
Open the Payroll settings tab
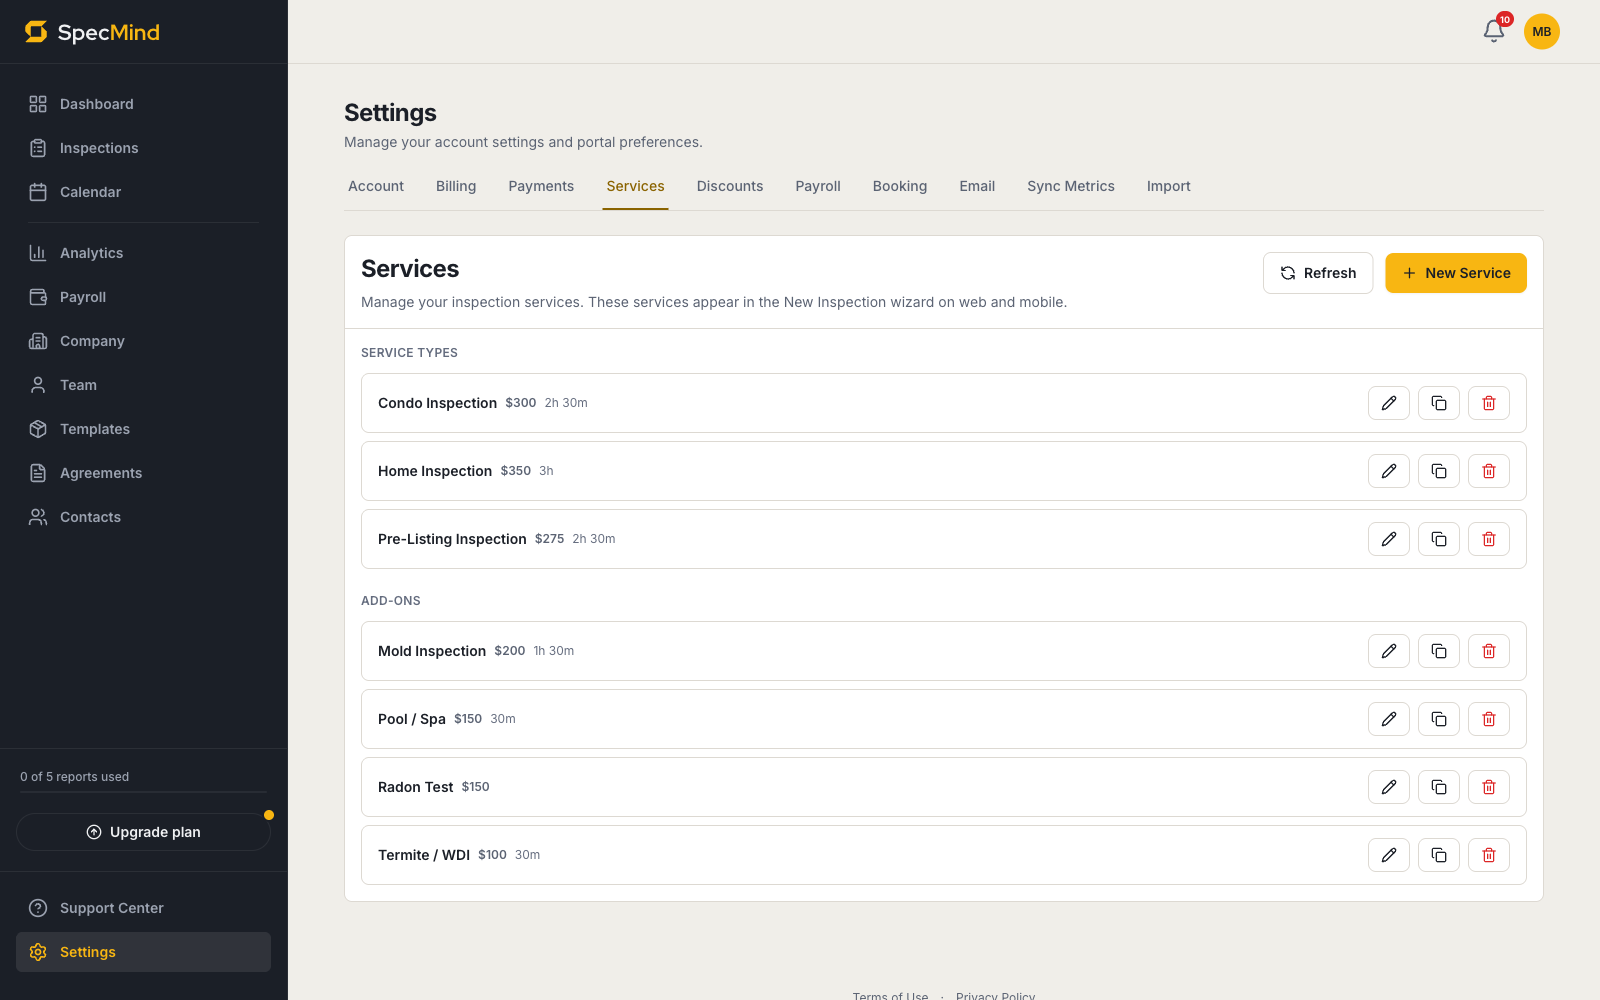click(x=818, y=186)
